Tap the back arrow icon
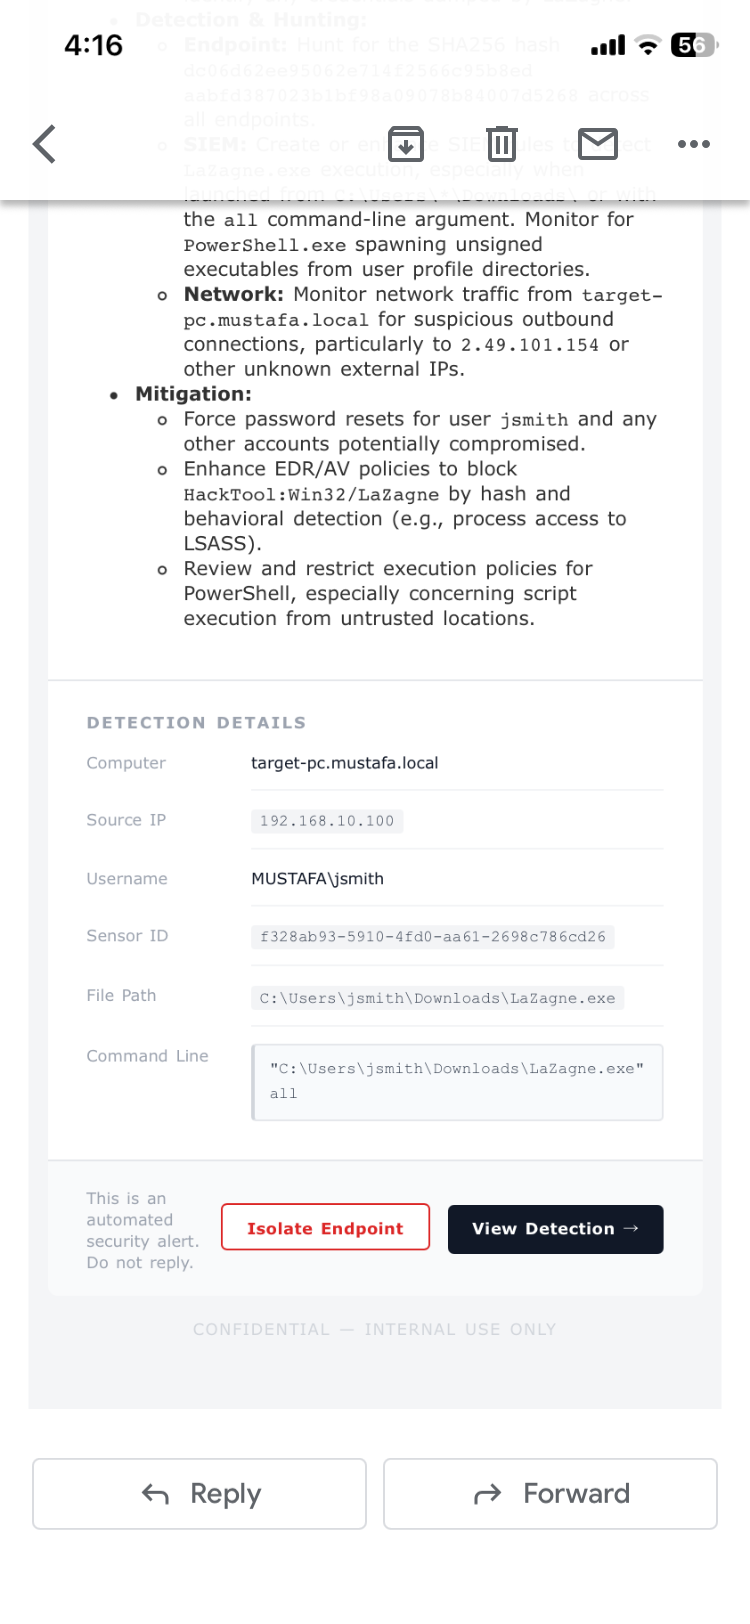This screenshot has width=750, height=1624. pyautogui.click(x=45, y=144)
